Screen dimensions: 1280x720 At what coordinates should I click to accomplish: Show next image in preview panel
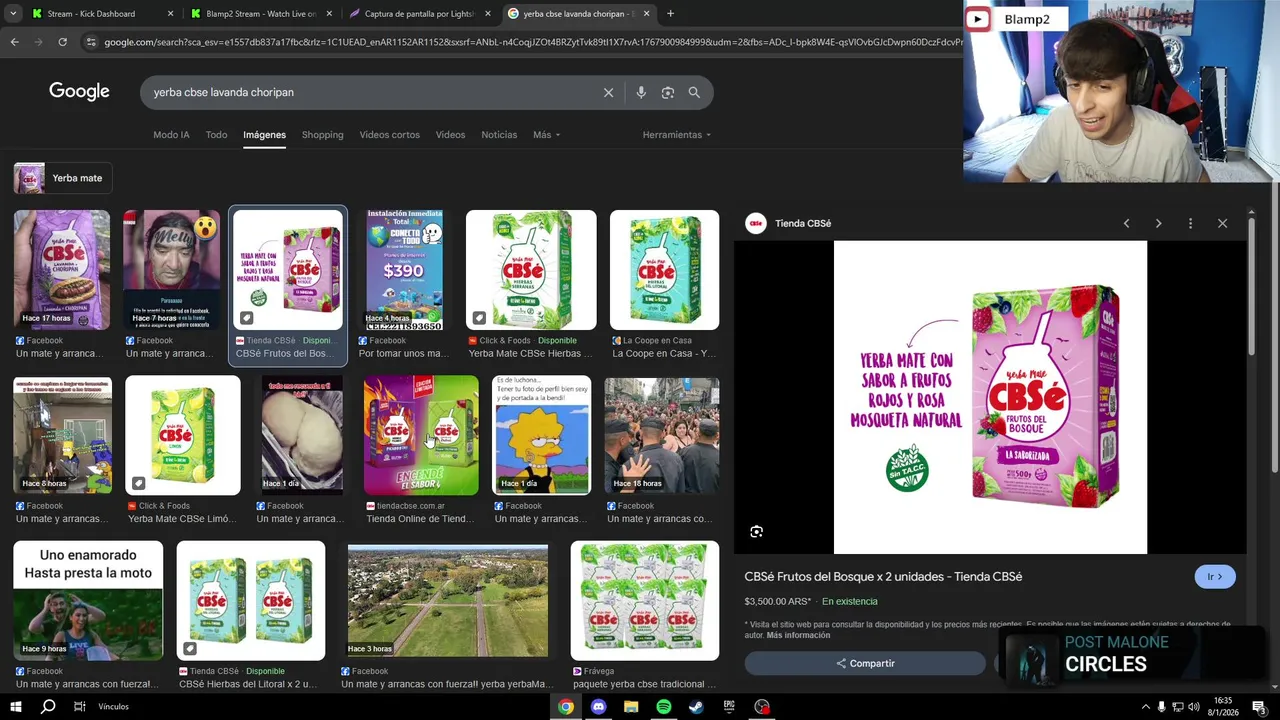[x=1158, y=223]
